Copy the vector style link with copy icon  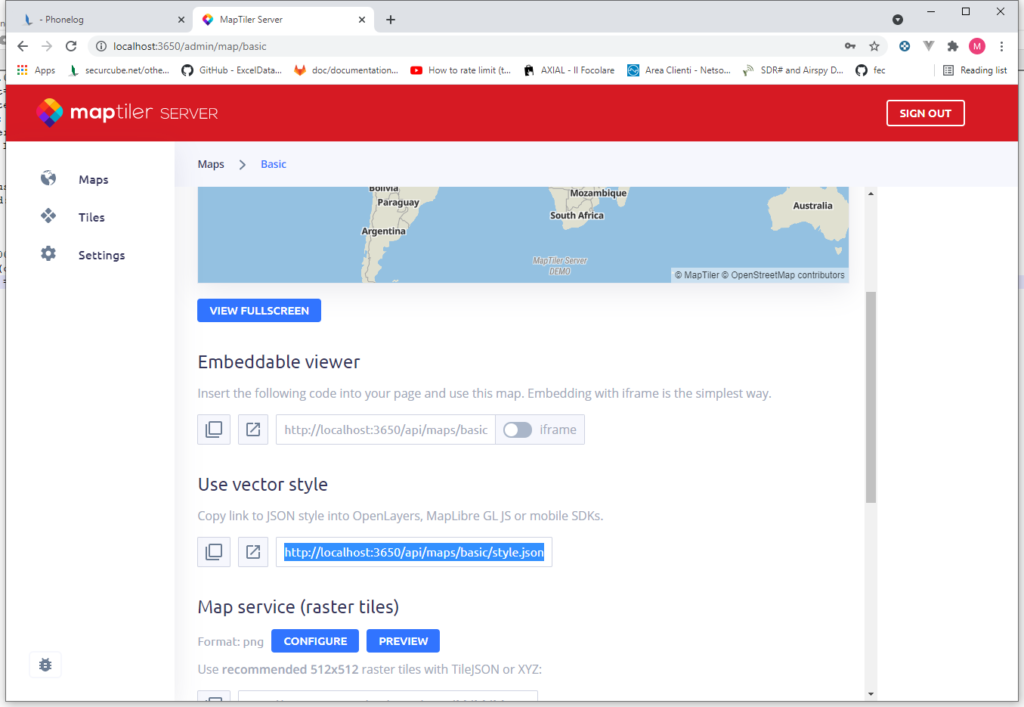213,551
